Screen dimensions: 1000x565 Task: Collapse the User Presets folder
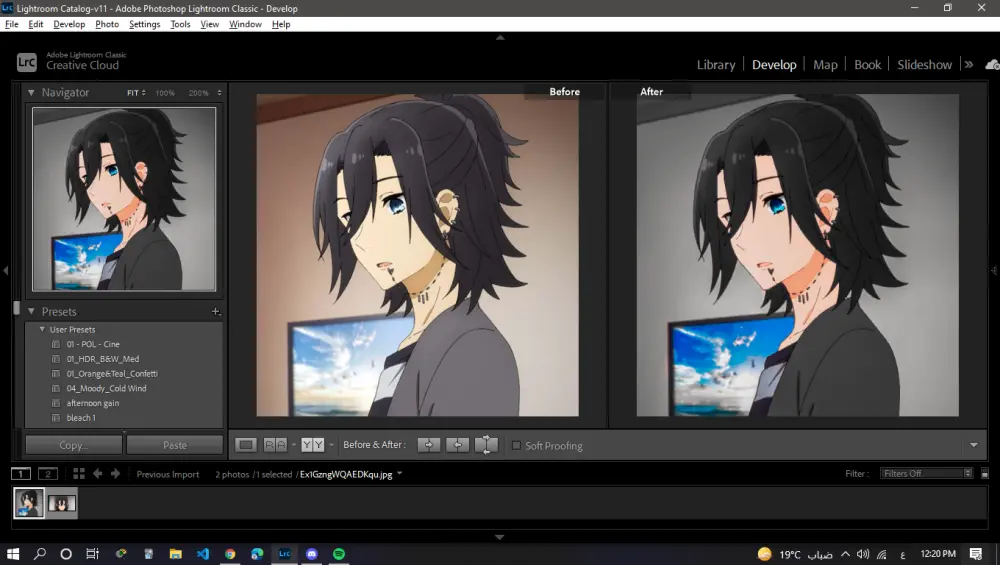tap(42, 330)
